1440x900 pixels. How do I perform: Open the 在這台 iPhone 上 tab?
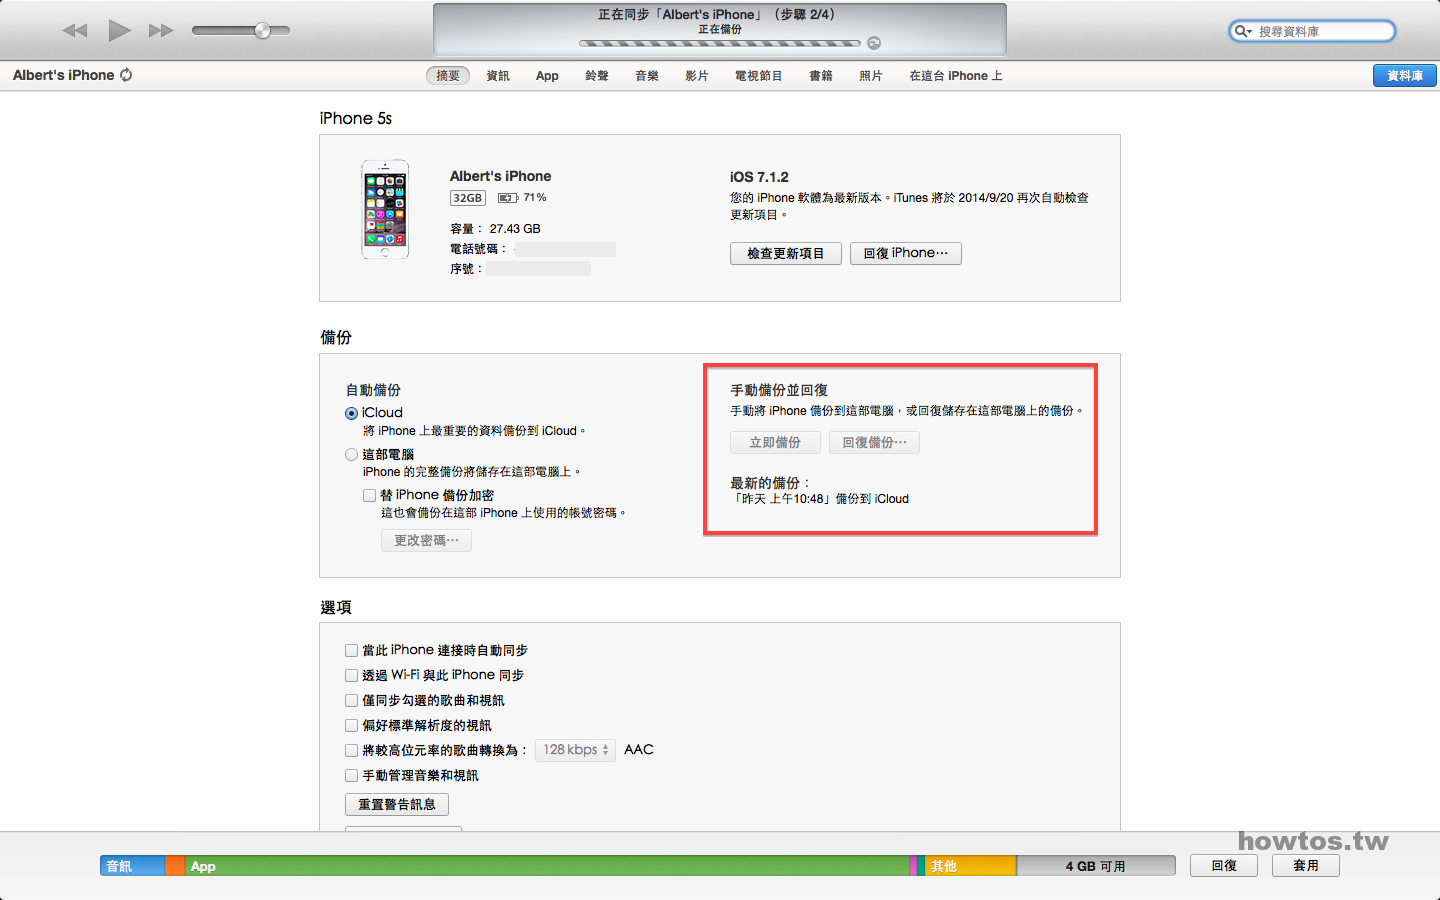pos(956,76)
